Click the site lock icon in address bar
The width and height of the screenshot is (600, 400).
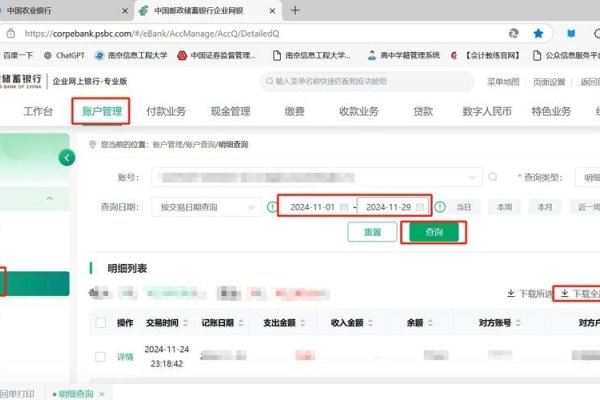coord(11,34)
